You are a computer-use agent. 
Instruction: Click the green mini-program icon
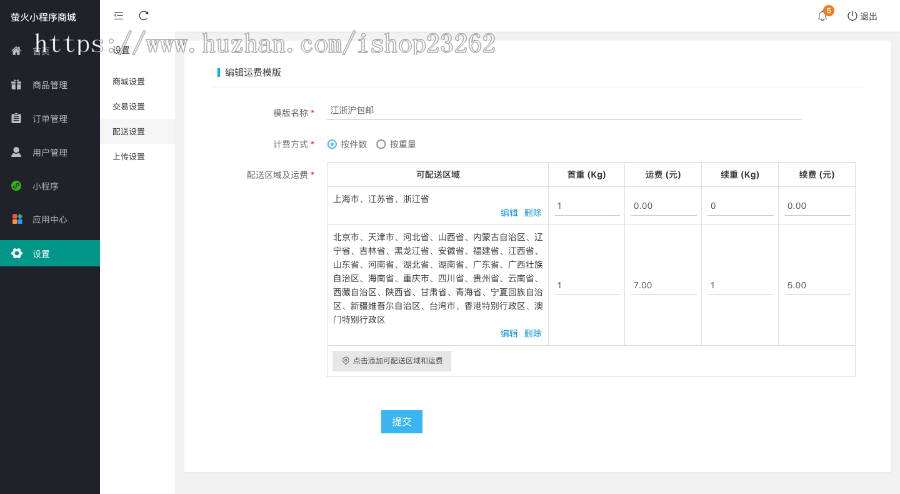pos(16,185)
